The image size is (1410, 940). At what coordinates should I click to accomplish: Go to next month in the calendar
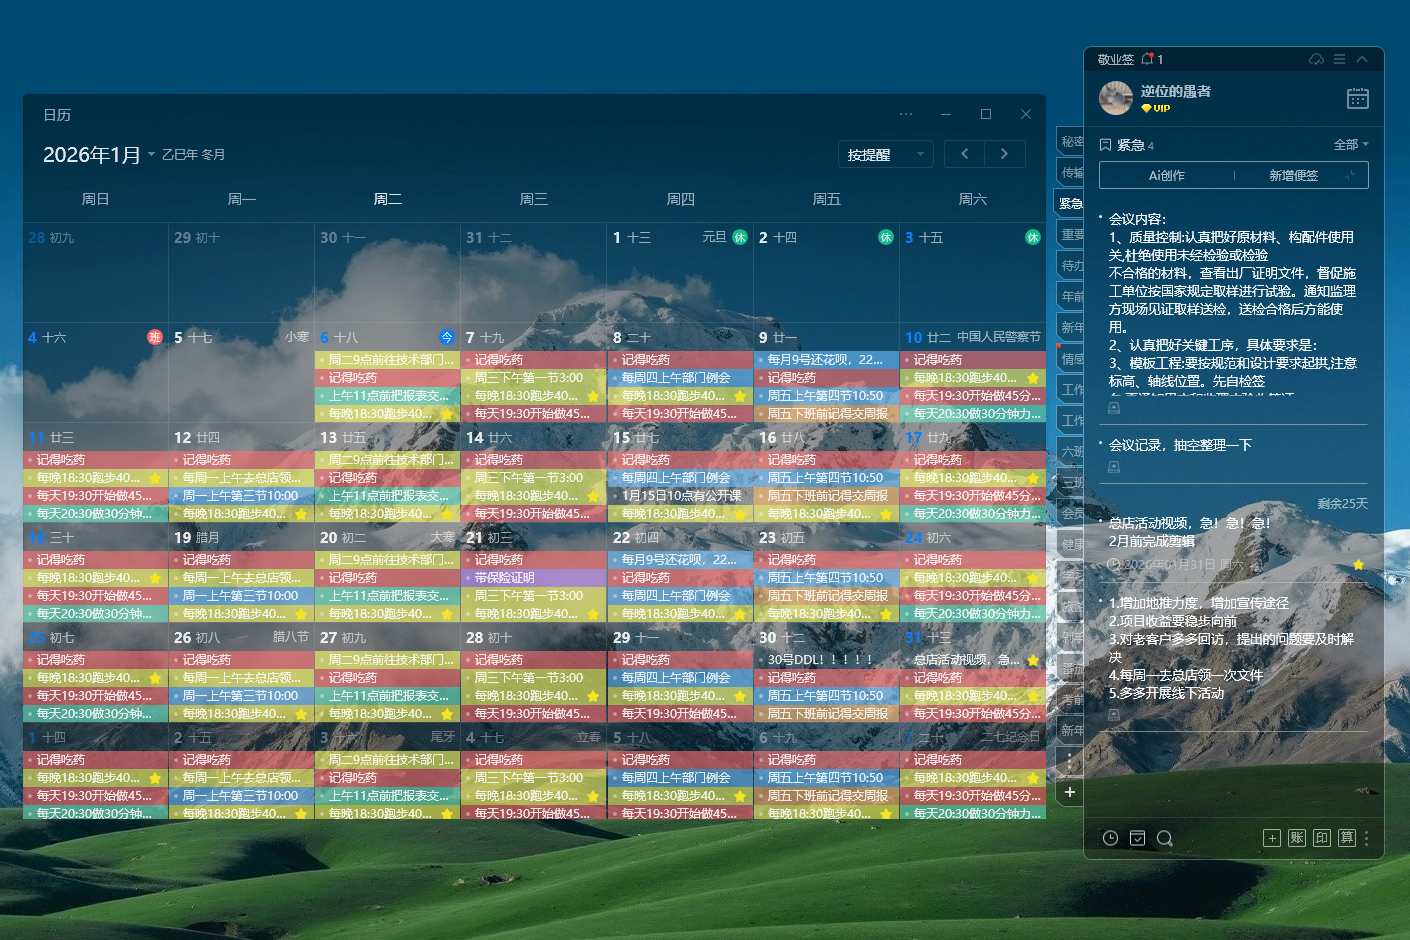click(1004, 154)
